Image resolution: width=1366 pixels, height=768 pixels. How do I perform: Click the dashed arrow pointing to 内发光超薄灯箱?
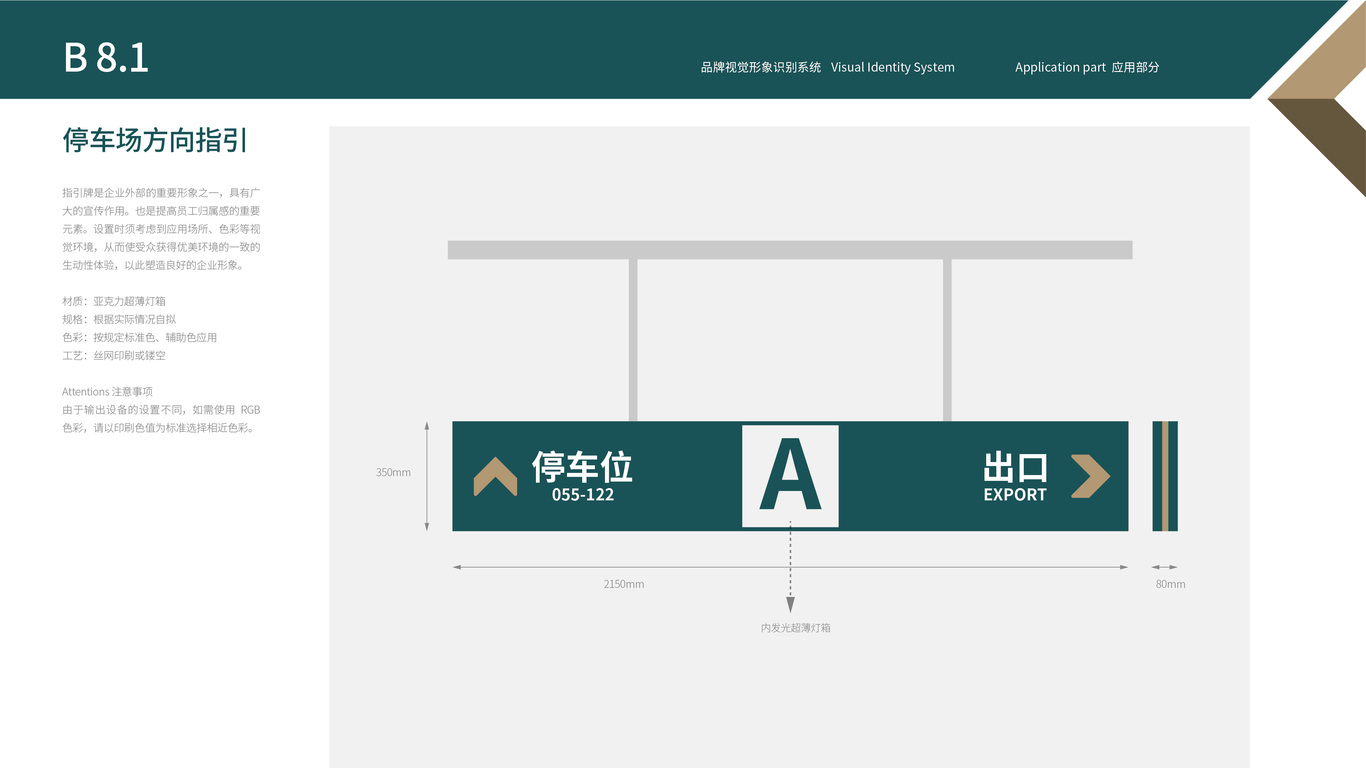(790, 566)
